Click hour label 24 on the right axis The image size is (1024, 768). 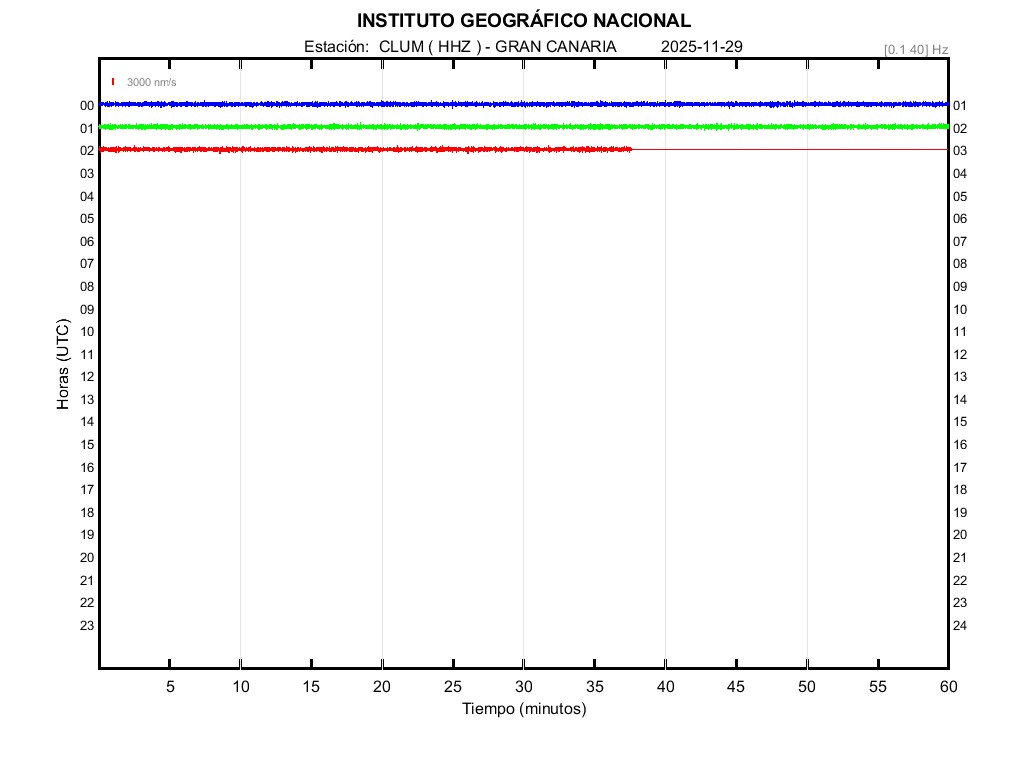[960, 626]
